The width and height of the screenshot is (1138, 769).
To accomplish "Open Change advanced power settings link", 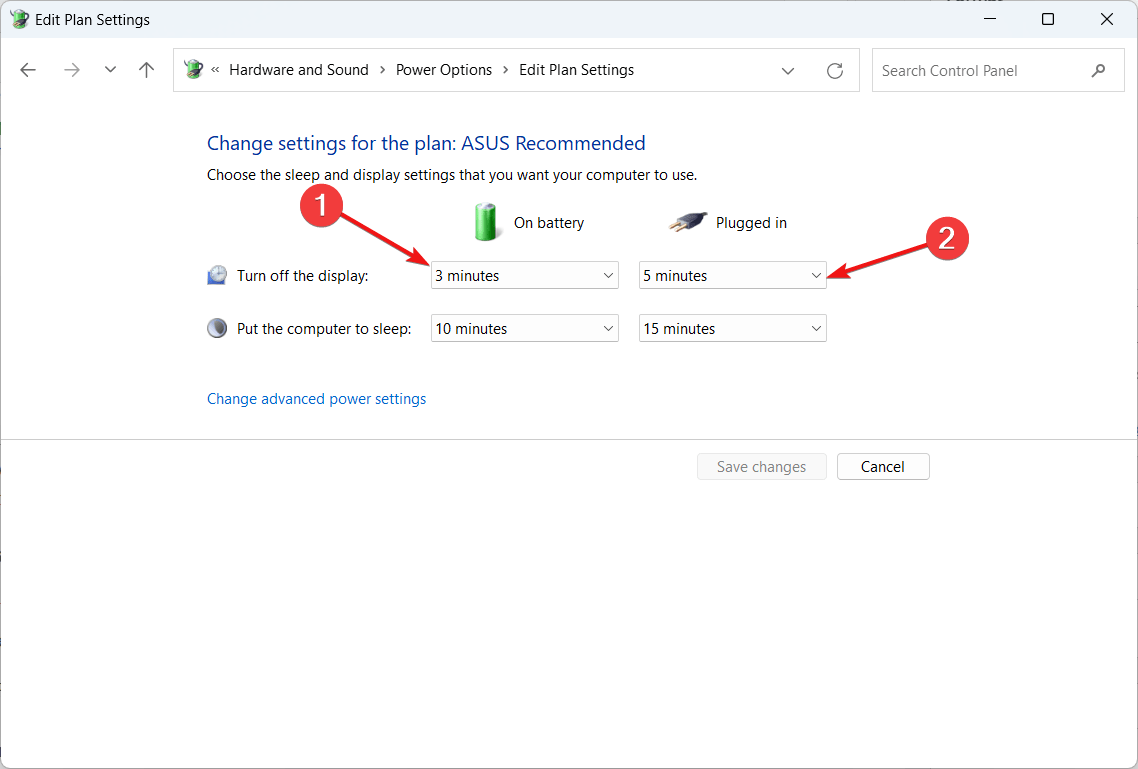I will 316,399.
